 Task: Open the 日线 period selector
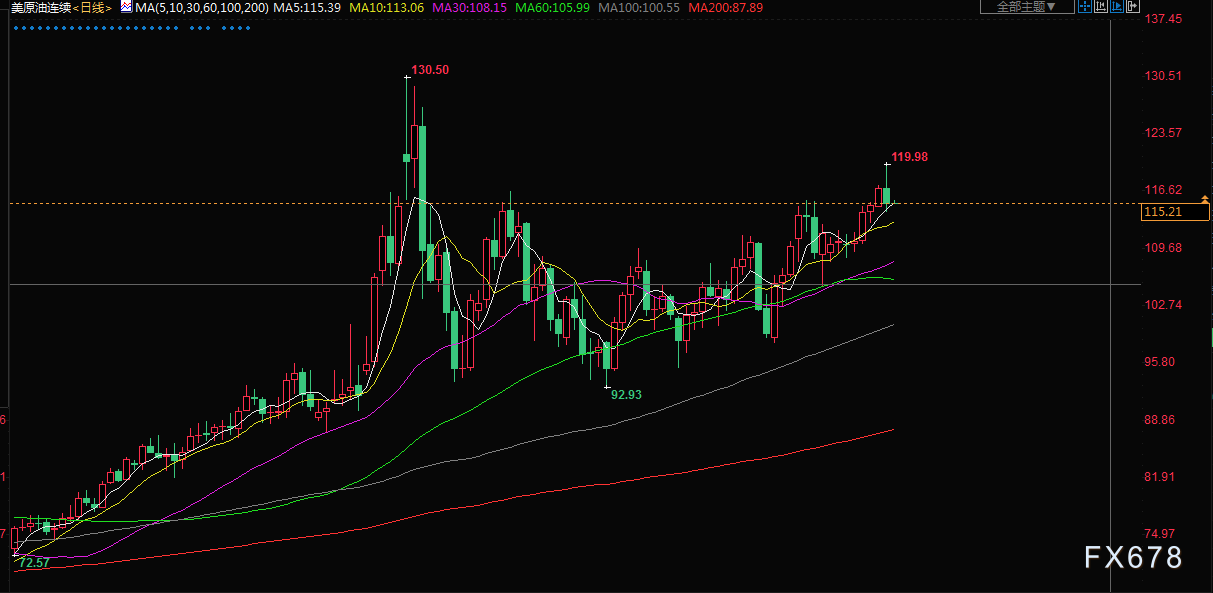tap(93, 7)
